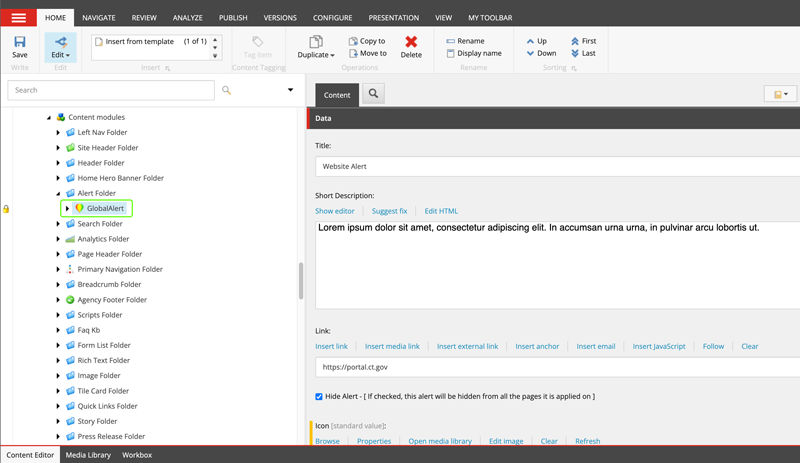
Task: Expand the GlobalAlert node
Action: tap(67, 208)
